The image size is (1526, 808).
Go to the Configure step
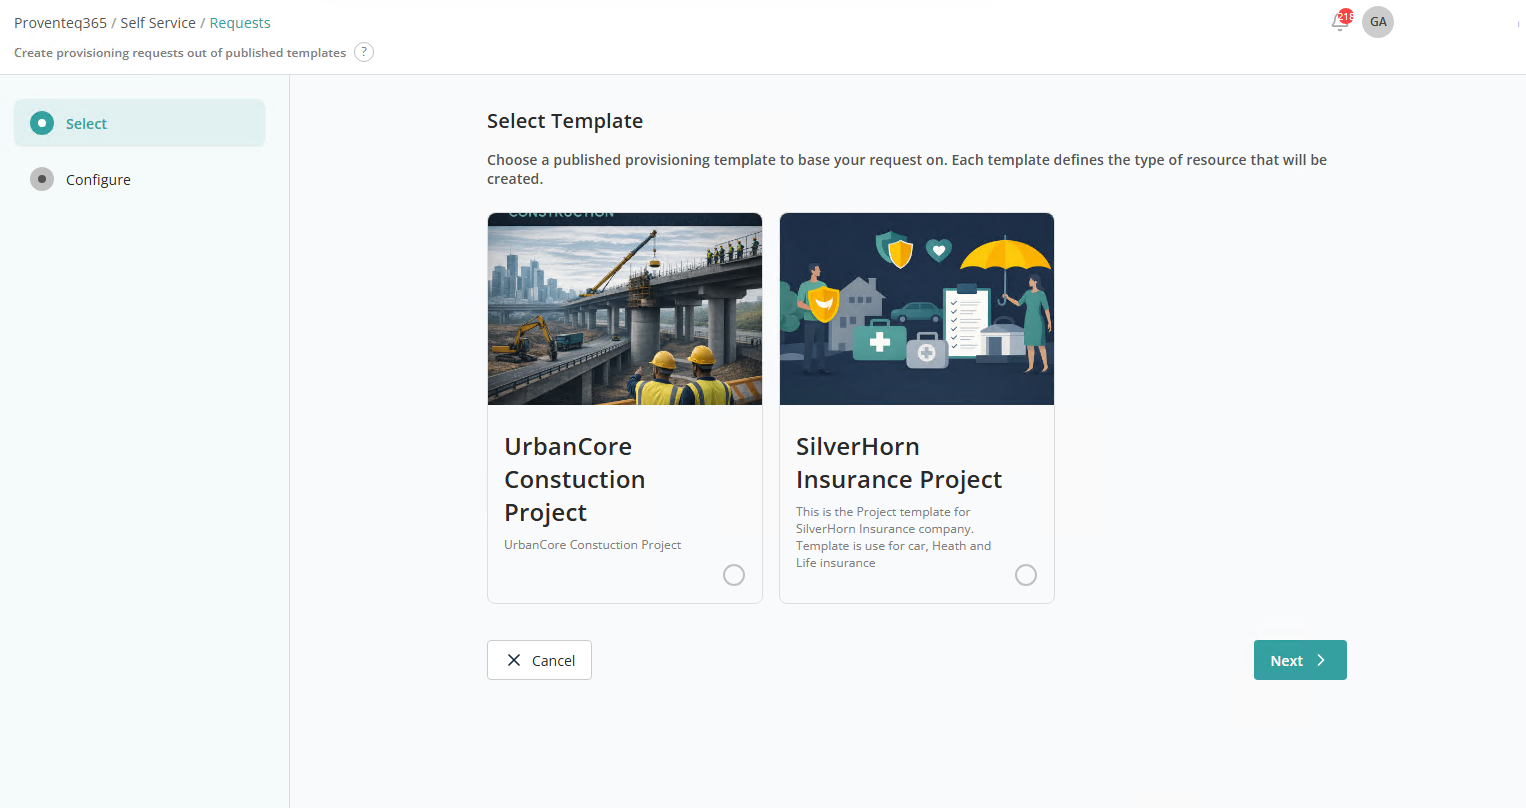point(139,179)
